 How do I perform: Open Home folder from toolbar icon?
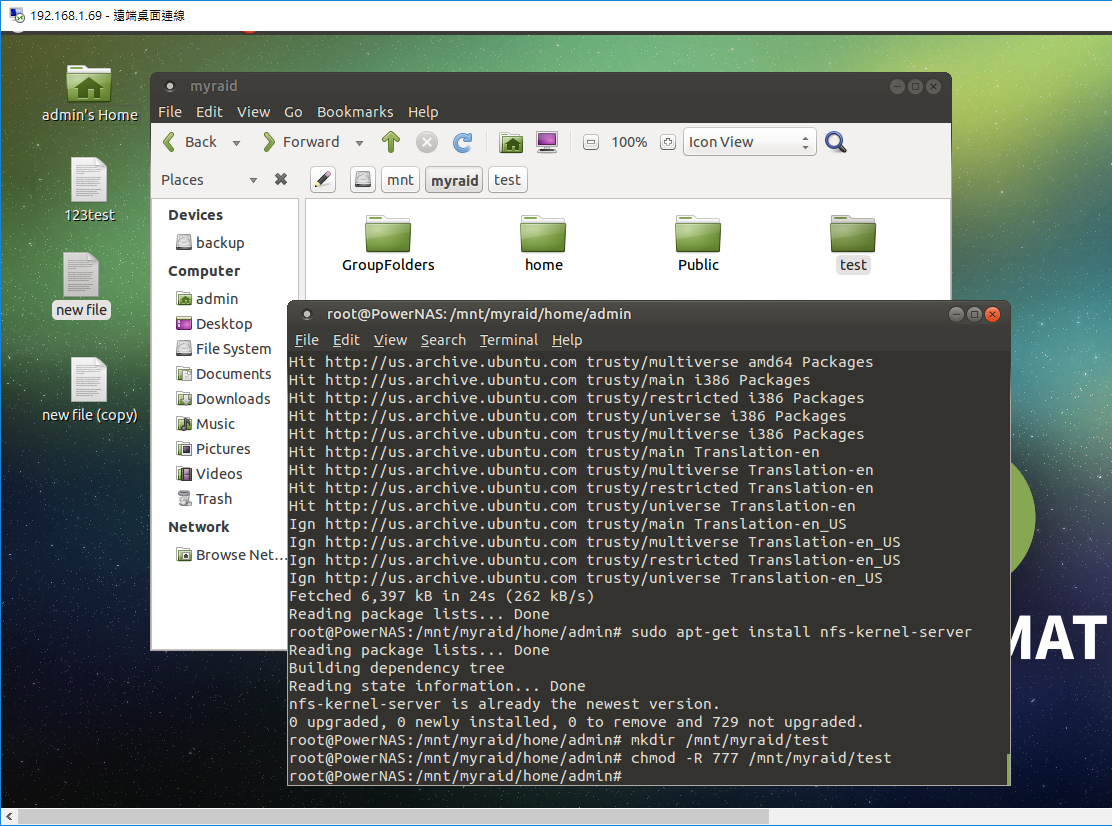tap(511, 143)
